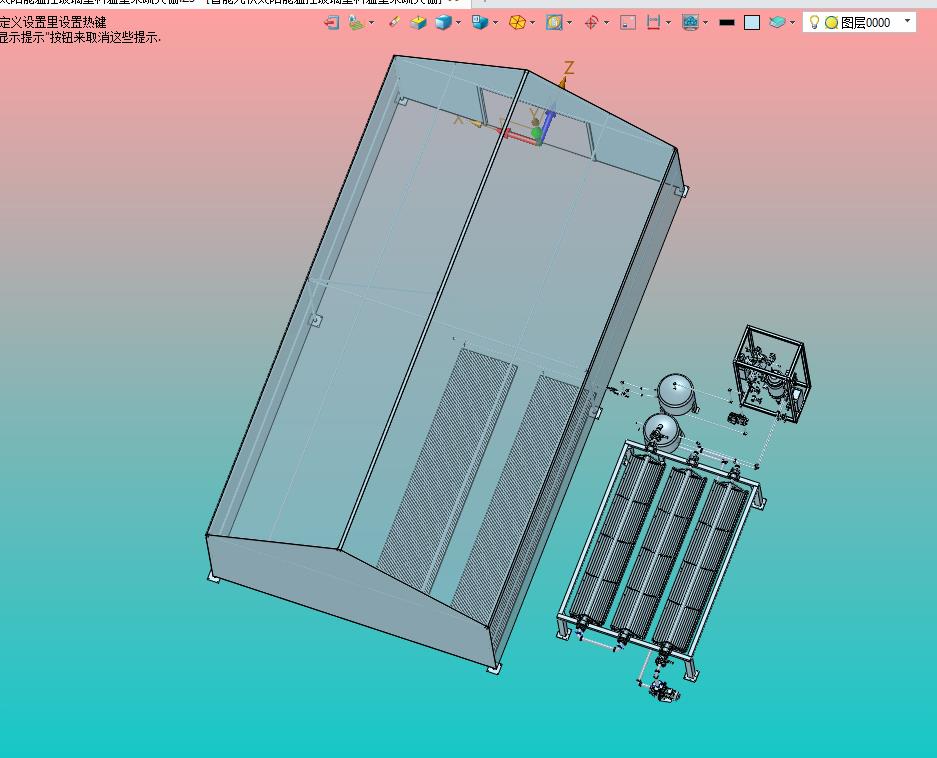This screenshot has width=937, height=758.
Task: Click the red crosshair target icon
Action: click(x=592, y=23)
